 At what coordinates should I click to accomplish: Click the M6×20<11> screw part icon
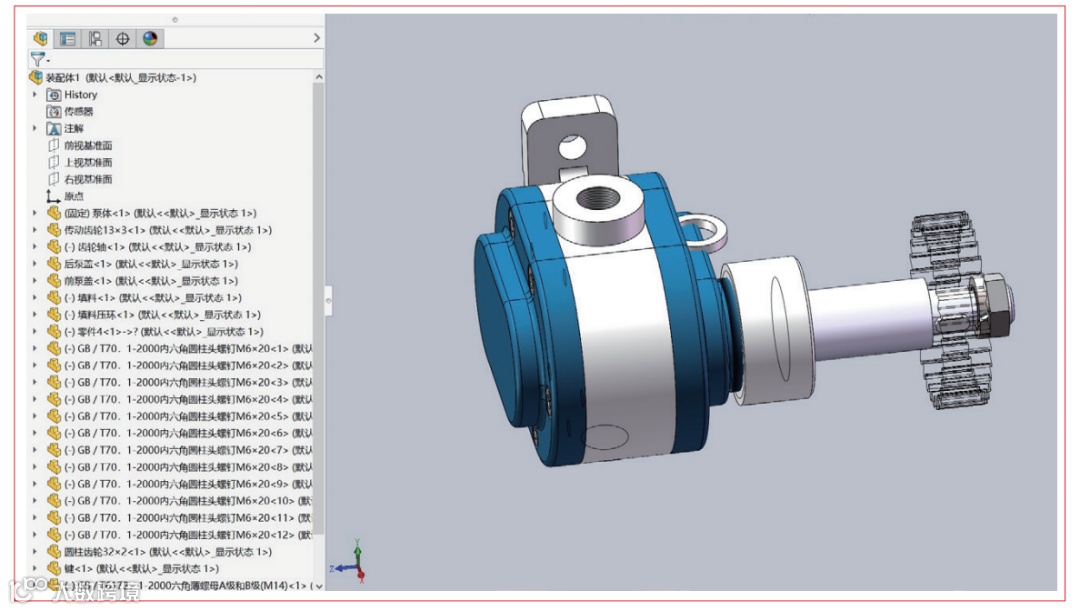pyautogui.click(x=54, y=518)
